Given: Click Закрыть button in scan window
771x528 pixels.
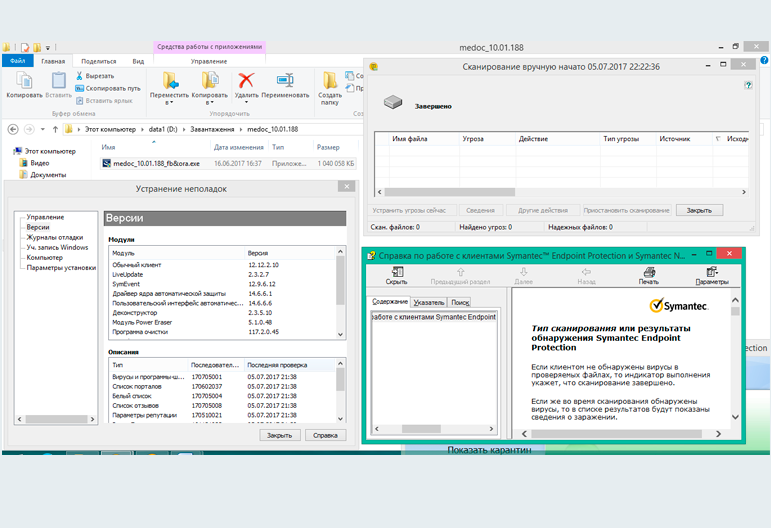Looking at the screenshot, I should coord(699,210).
